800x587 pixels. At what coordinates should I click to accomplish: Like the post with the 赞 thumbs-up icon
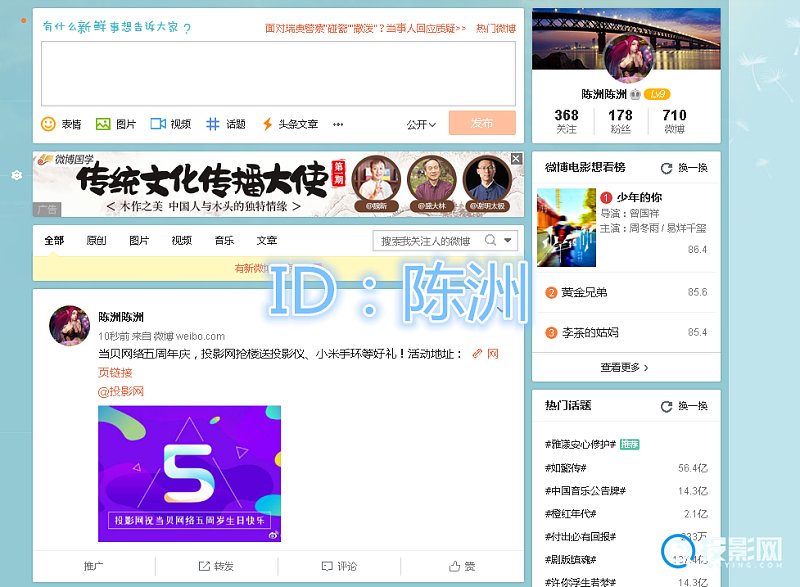point(462,566)
